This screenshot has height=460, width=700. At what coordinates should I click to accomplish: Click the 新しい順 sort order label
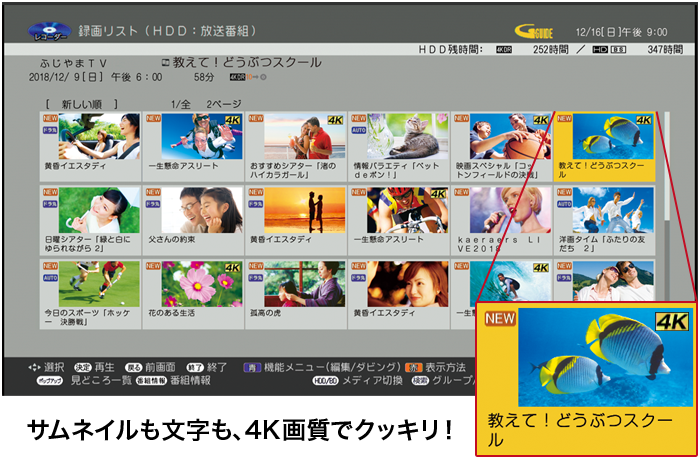tap(82, 105)
